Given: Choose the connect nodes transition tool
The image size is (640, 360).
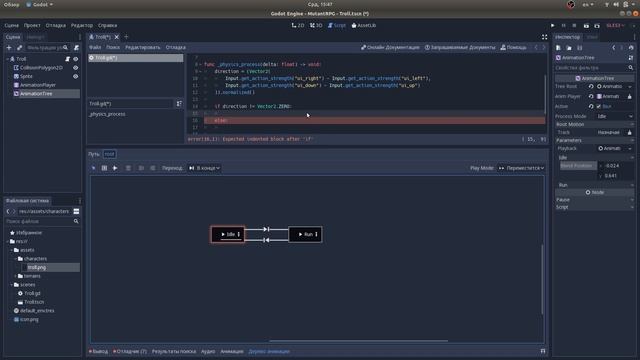Looking at the screenshot, I should click(x=115, y=168).
